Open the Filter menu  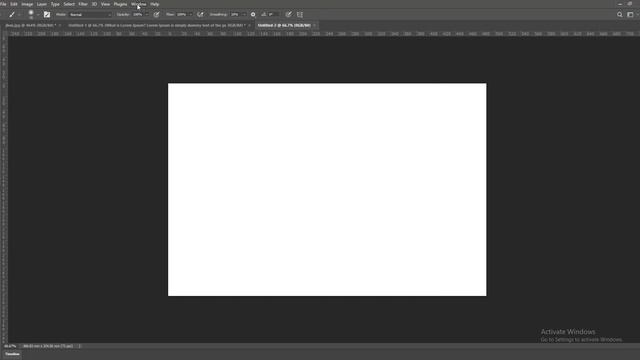(x=83, y=4)
